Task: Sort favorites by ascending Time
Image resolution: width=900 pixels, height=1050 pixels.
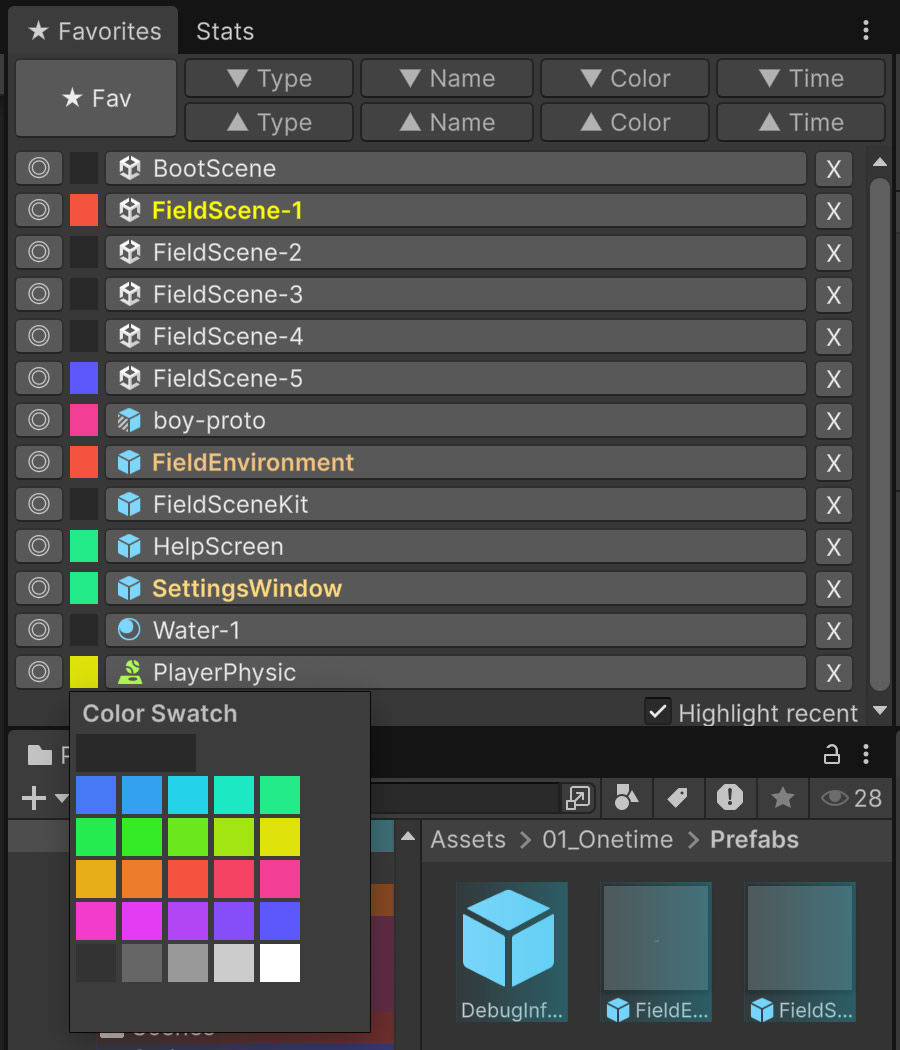Action: [x=800, y=122]
